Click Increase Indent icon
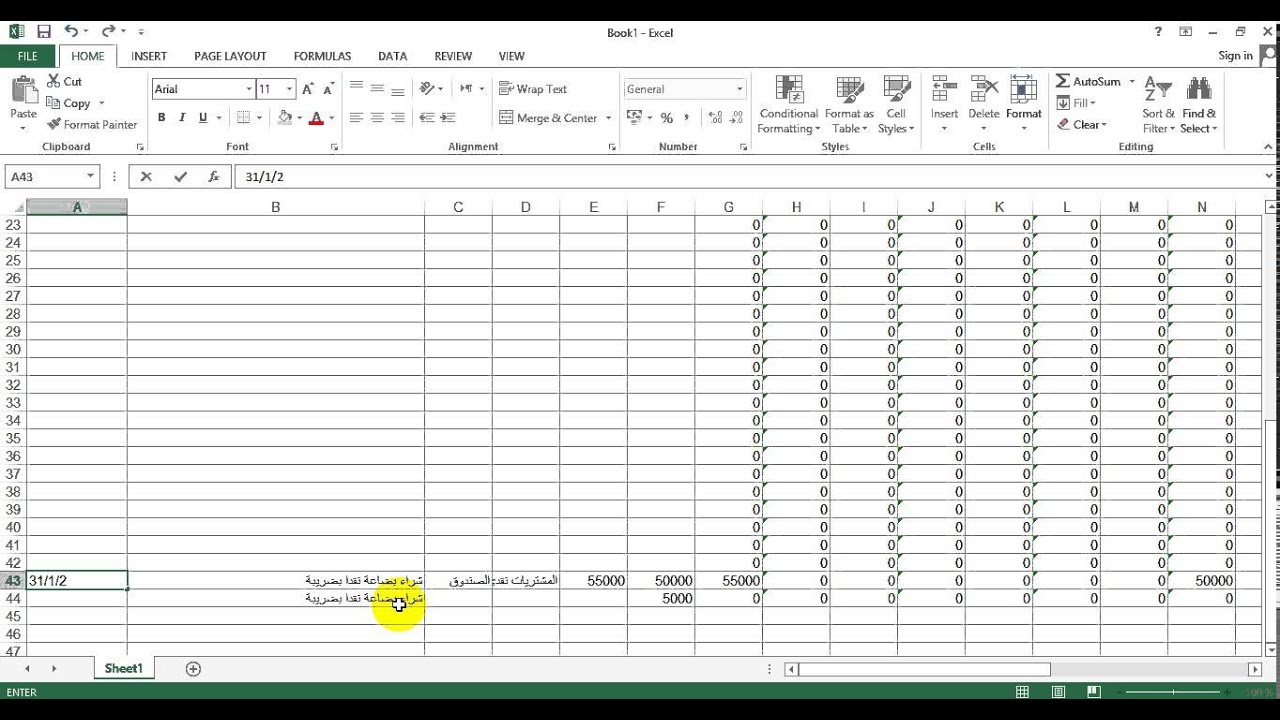The height and width of the screenshot is (720, 1280). [448, 118]
